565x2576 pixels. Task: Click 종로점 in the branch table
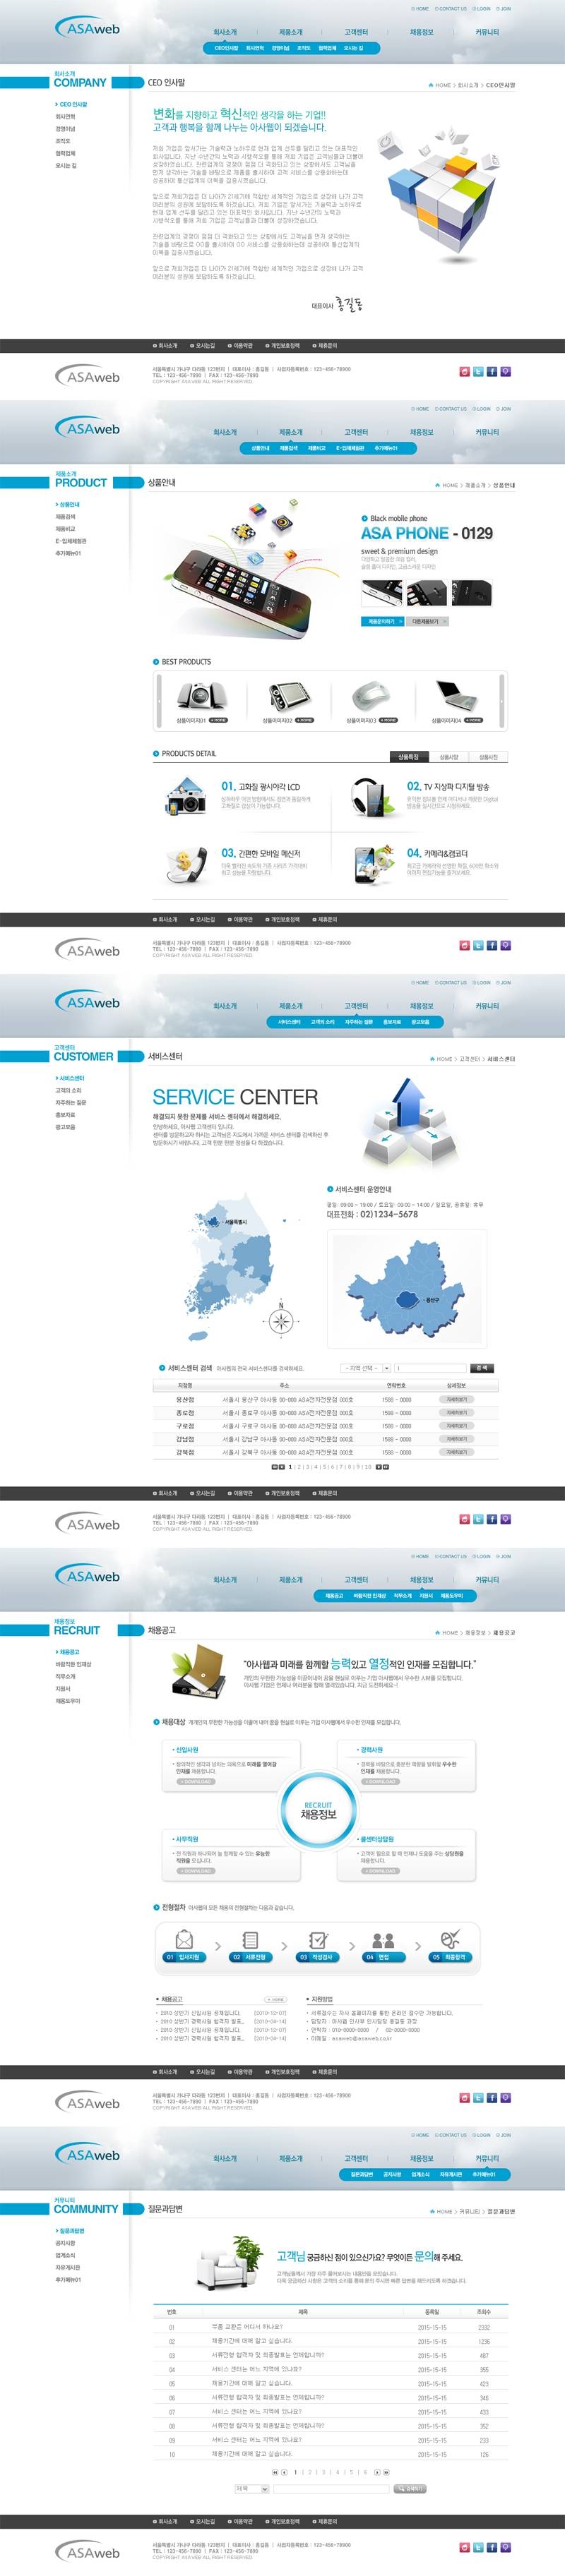[185, 1413]
